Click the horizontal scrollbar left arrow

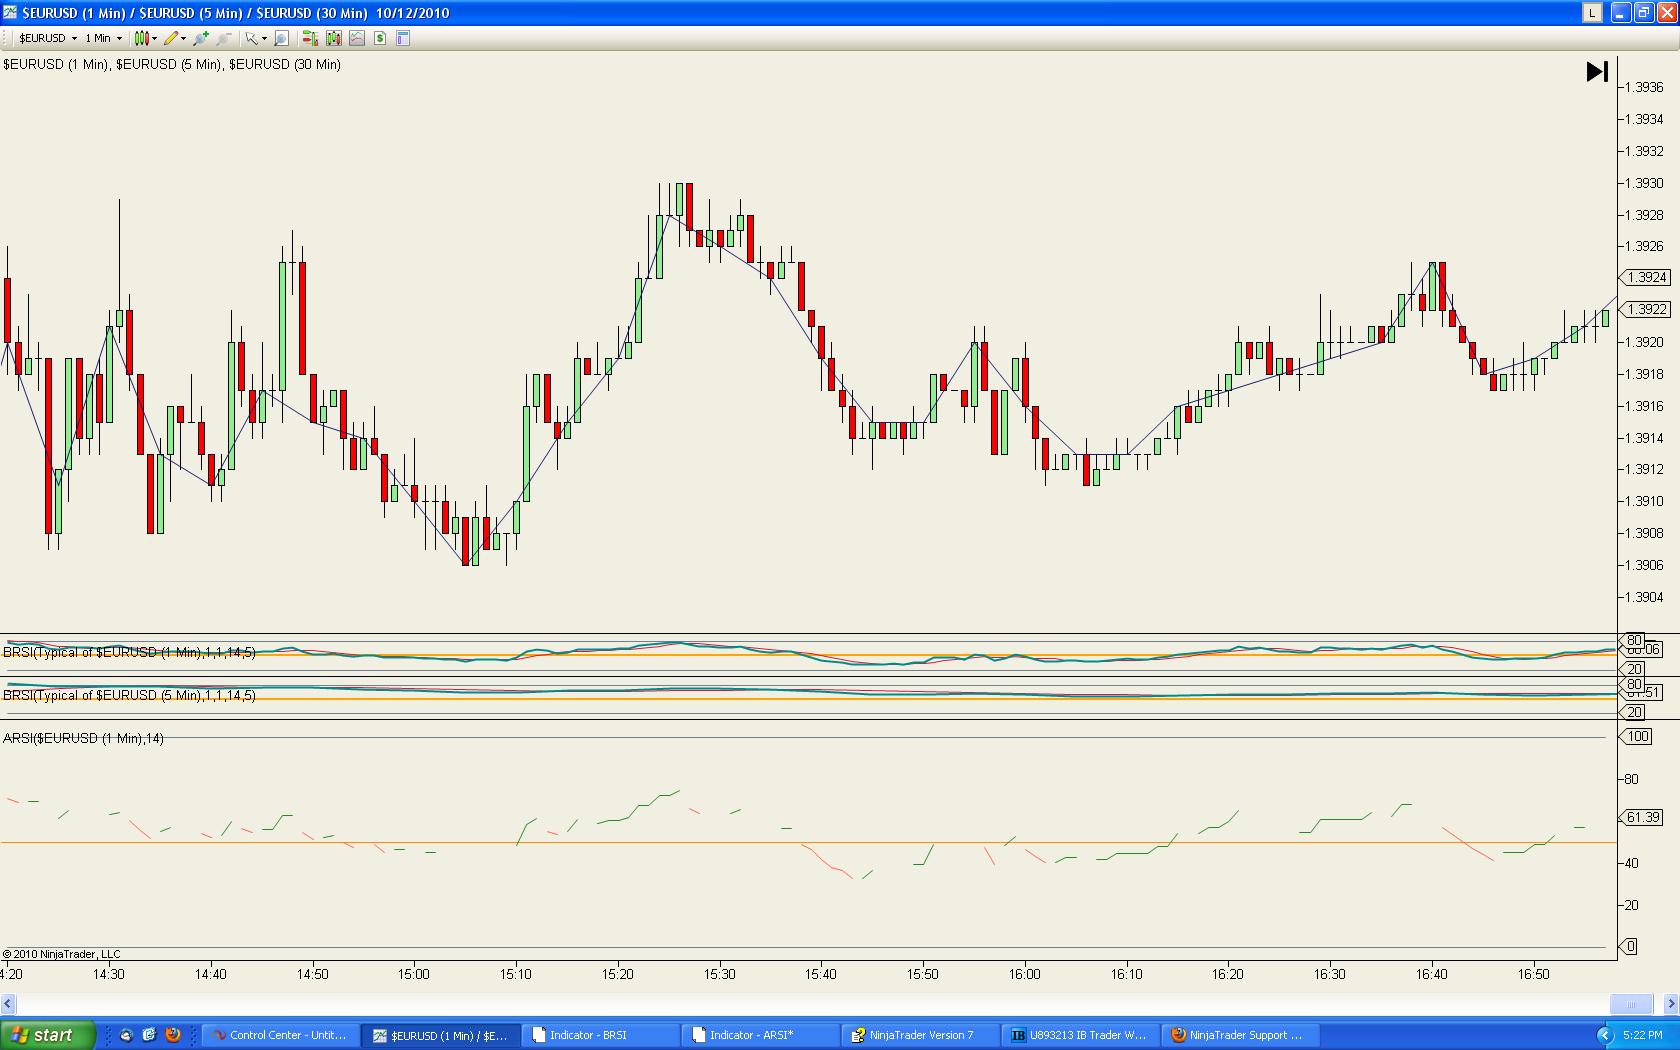(8, 1003)
